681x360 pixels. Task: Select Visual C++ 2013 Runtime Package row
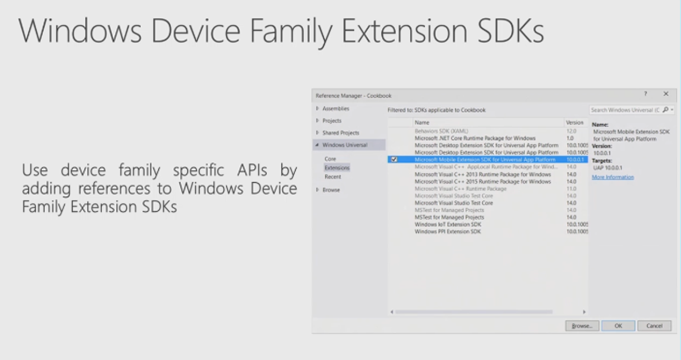[x=488, y=174]
